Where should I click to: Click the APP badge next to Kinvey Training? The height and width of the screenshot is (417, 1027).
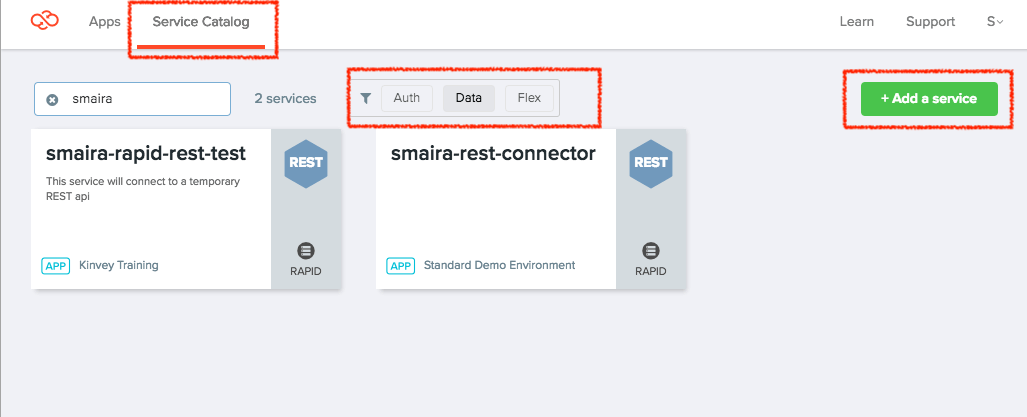[56, 265]
